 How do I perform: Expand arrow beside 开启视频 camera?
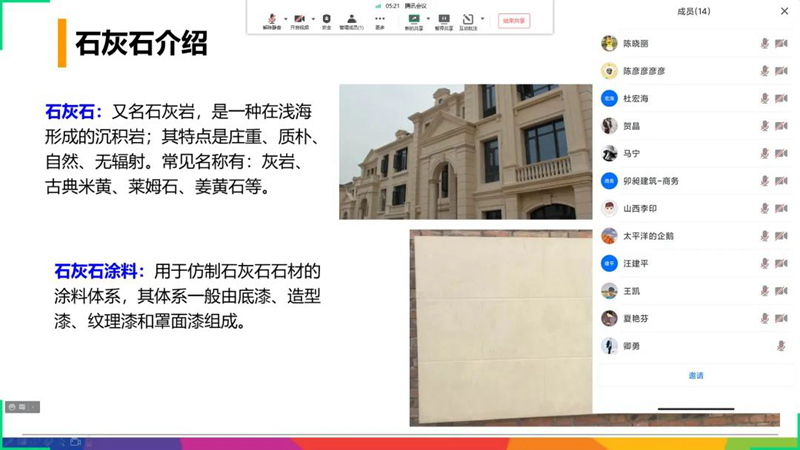pyautogui.click(x=313, y=19)
